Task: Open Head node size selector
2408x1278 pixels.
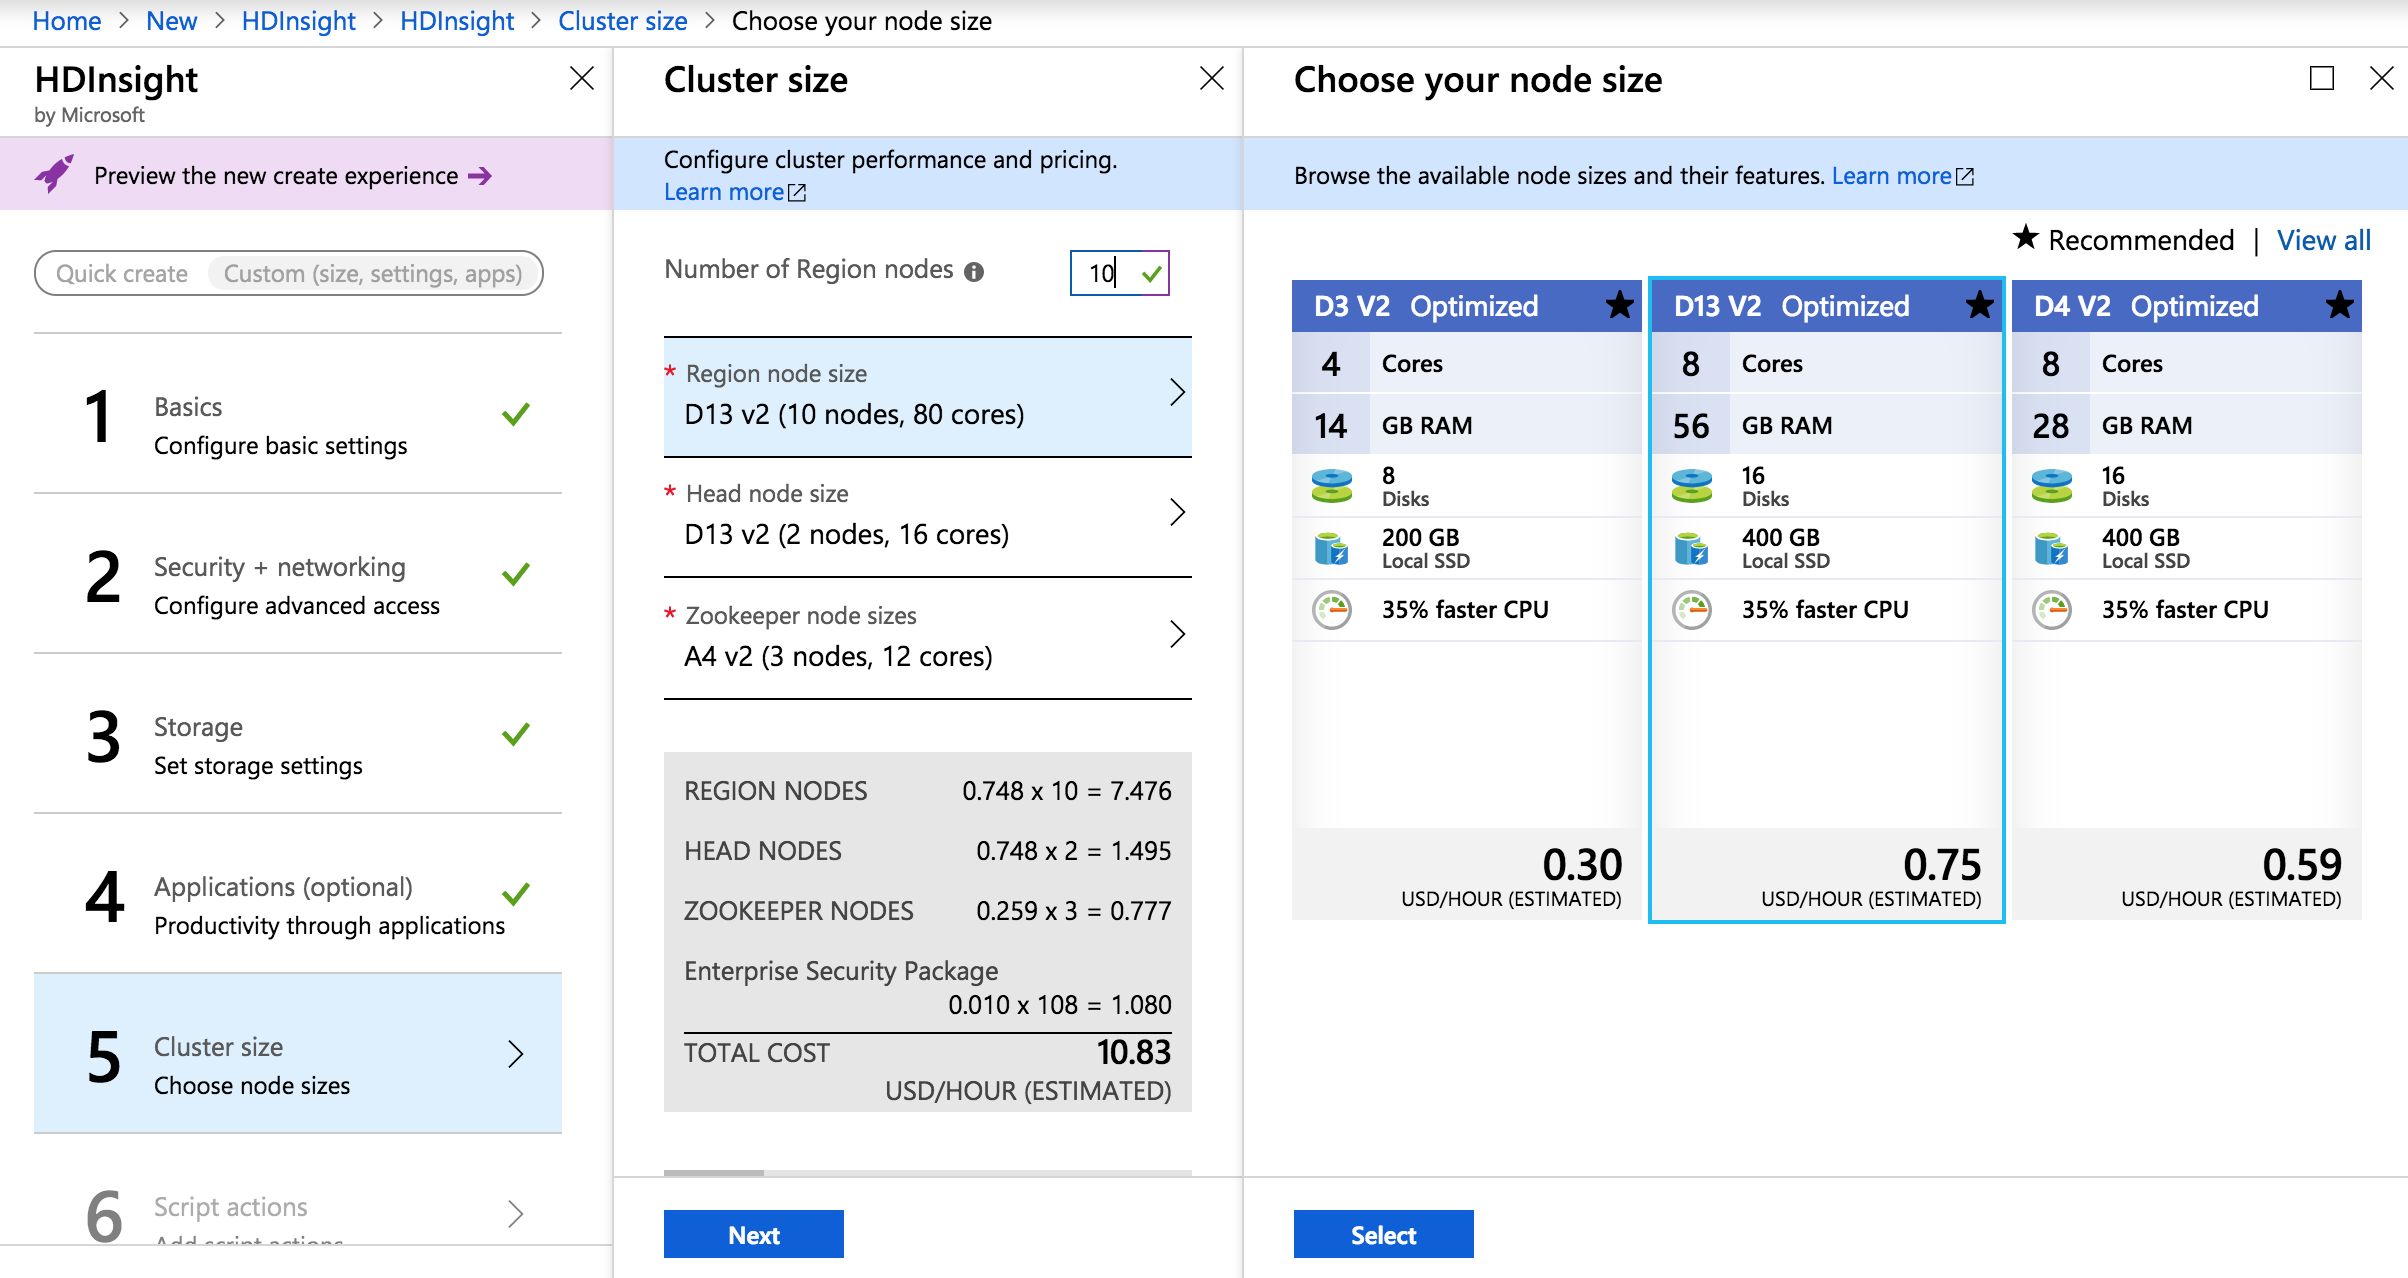Action: click(x=928, y=517)
